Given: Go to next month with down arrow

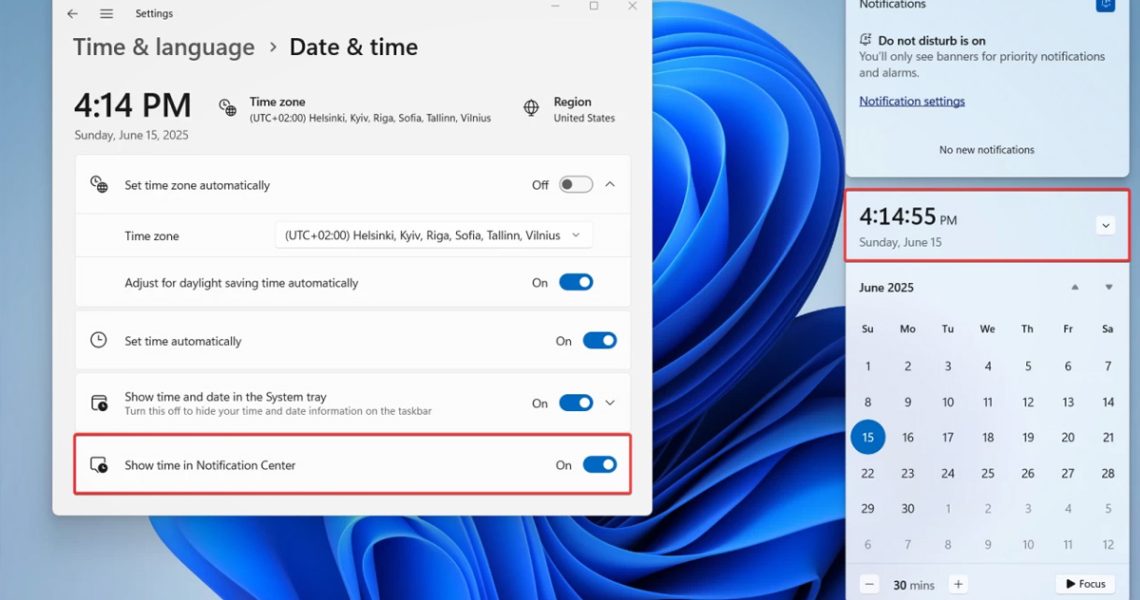Looking at the screenshot, I should (1109, 287).
